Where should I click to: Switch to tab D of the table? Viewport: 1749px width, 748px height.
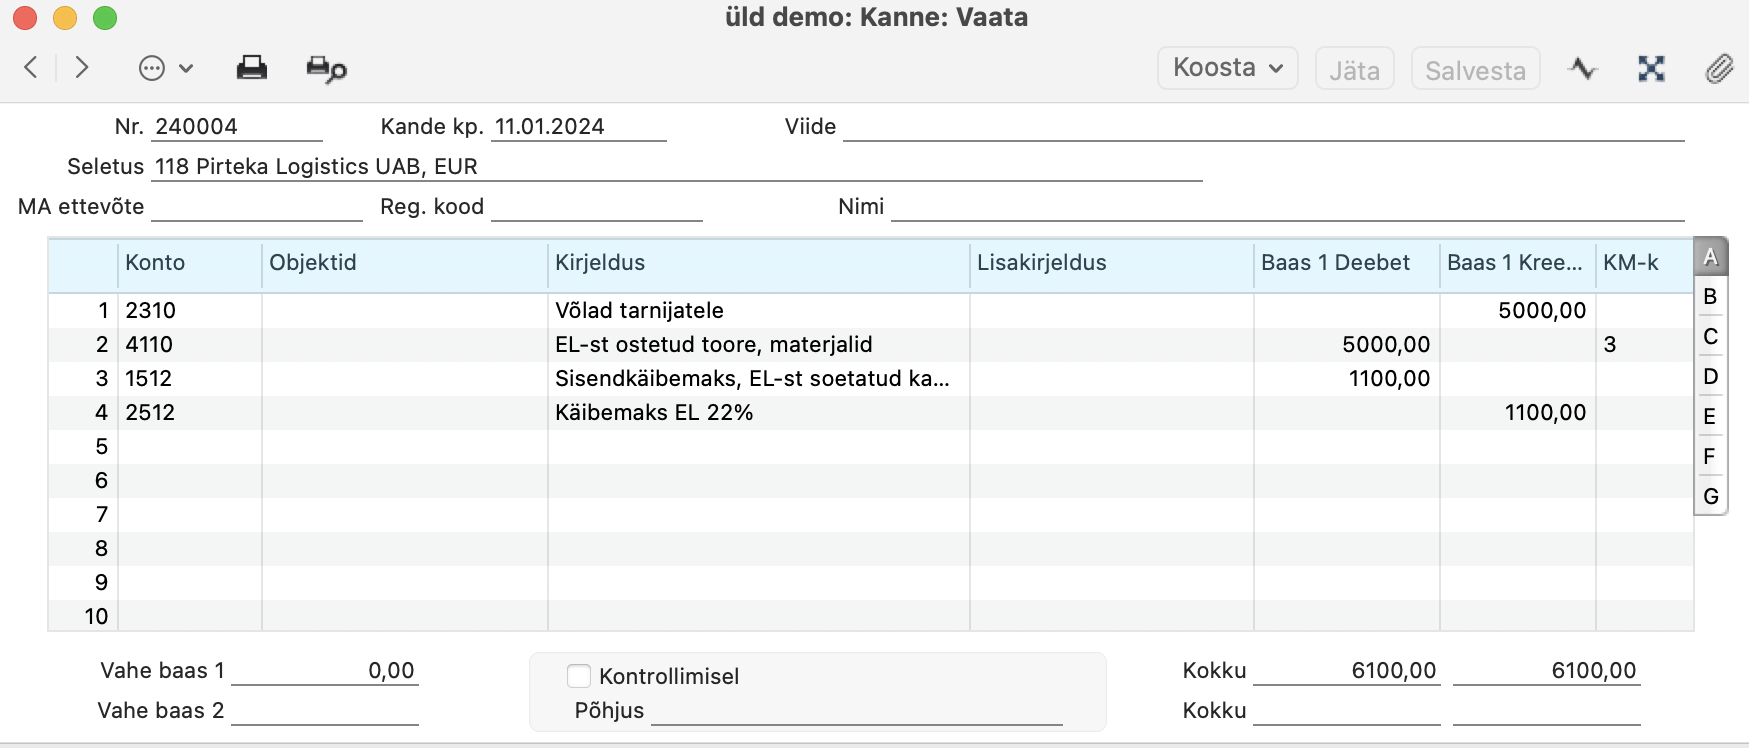point(1711,376)
